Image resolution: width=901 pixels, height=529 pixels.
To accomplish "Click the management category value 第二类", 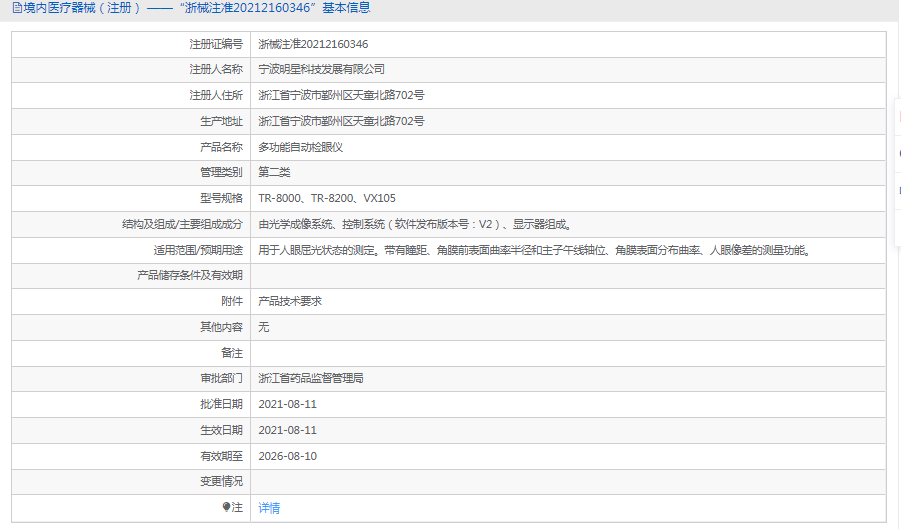I will tap(274, 172).
